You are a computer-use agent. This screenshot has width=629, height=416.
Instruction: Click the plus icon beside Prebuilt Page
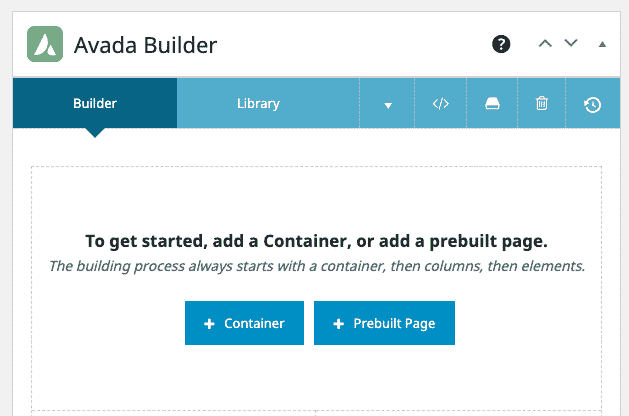click(x=339, y=324)
